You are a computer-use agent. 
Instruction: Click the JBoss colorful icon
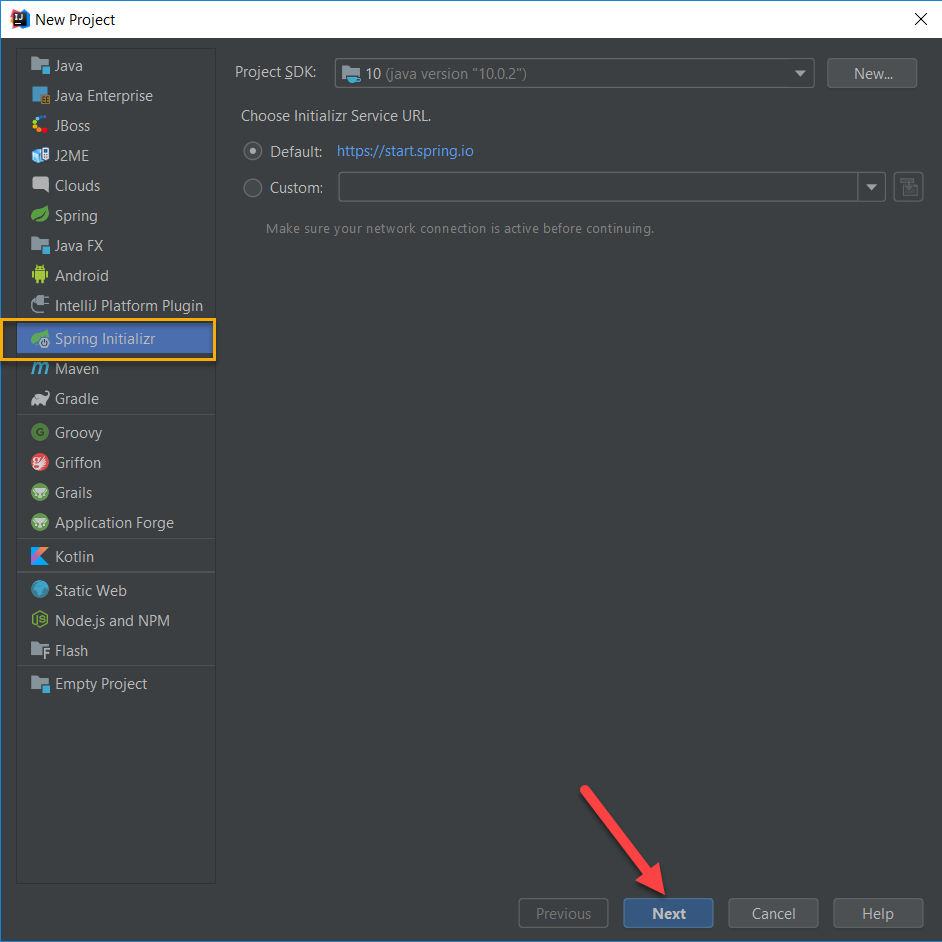point(40,125)
